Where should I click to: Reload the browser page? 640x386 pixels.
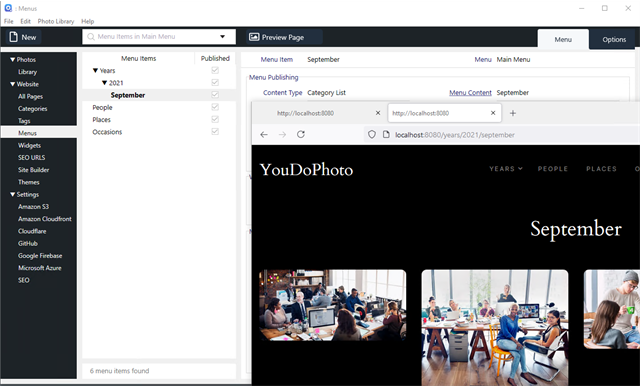click(x=301, y=134)
